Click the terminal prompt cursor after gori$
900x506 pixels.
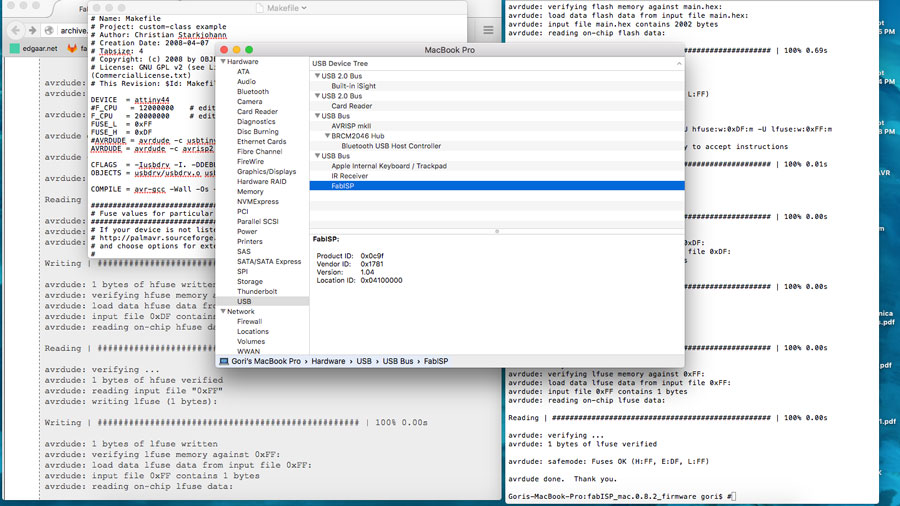[x=734, y=497]
